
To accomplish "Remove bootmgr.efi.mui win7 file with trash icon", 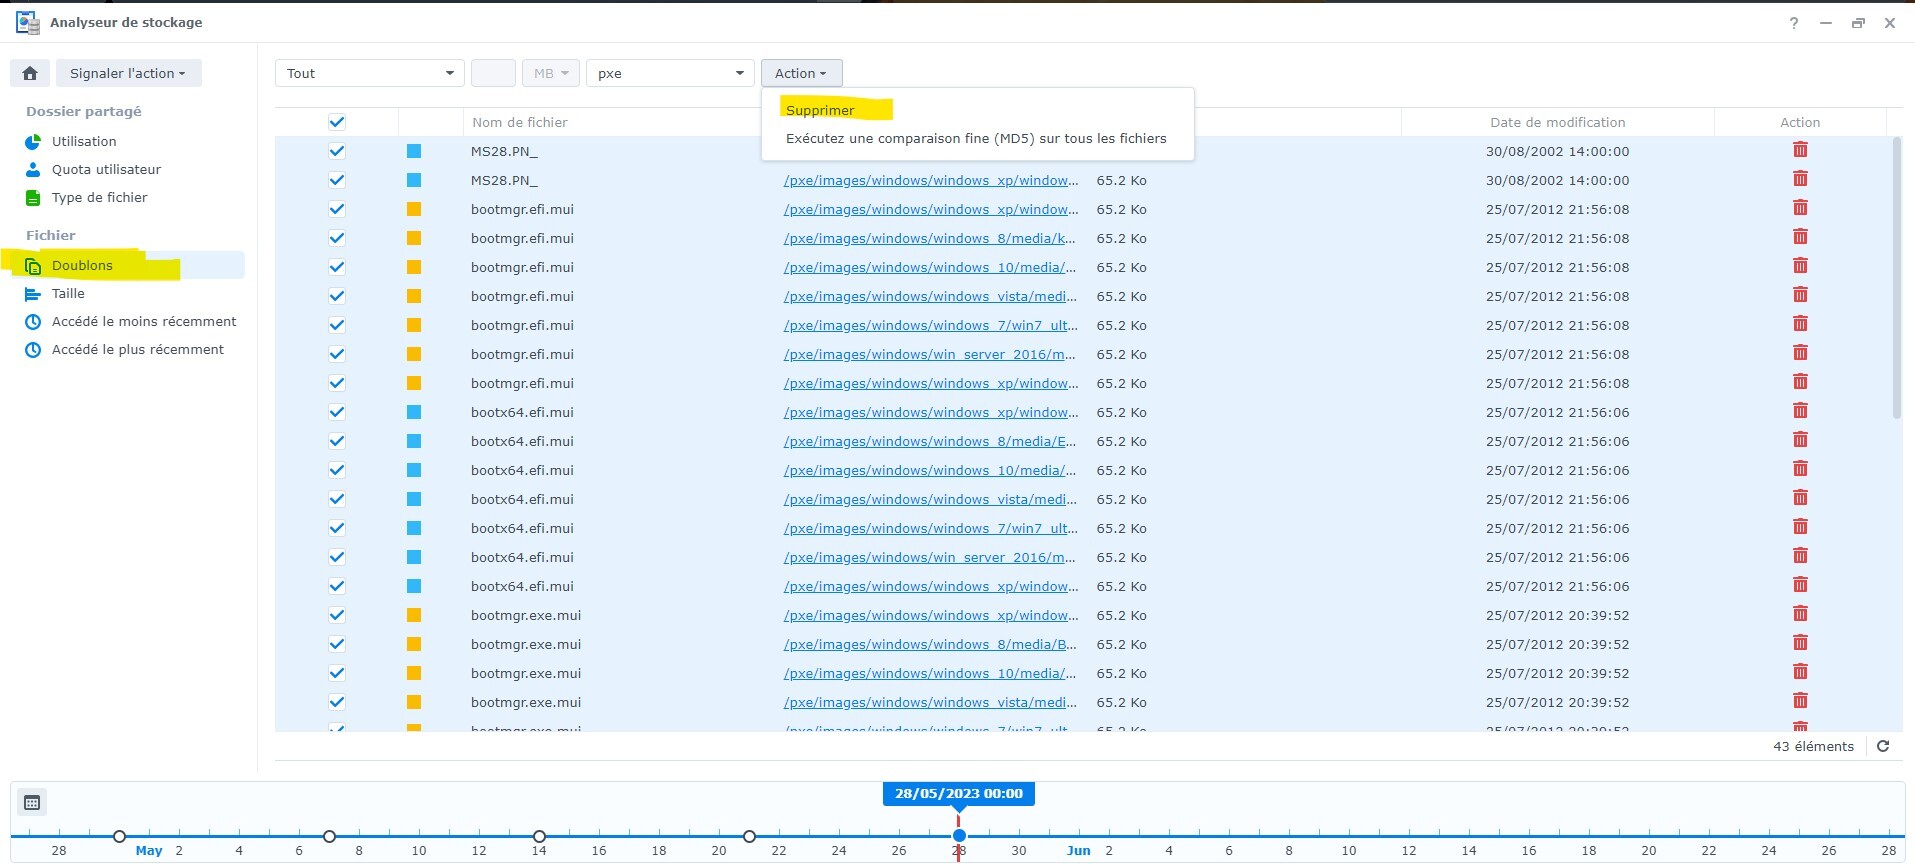I will point(1800,324).
